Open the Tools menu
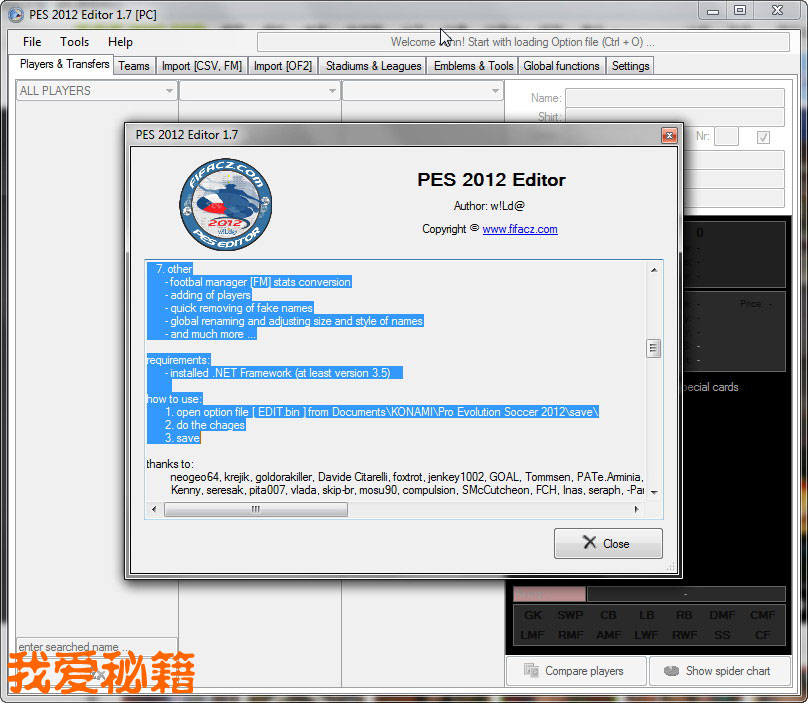This screenshot has width=808, height=703. pos(74,42)
